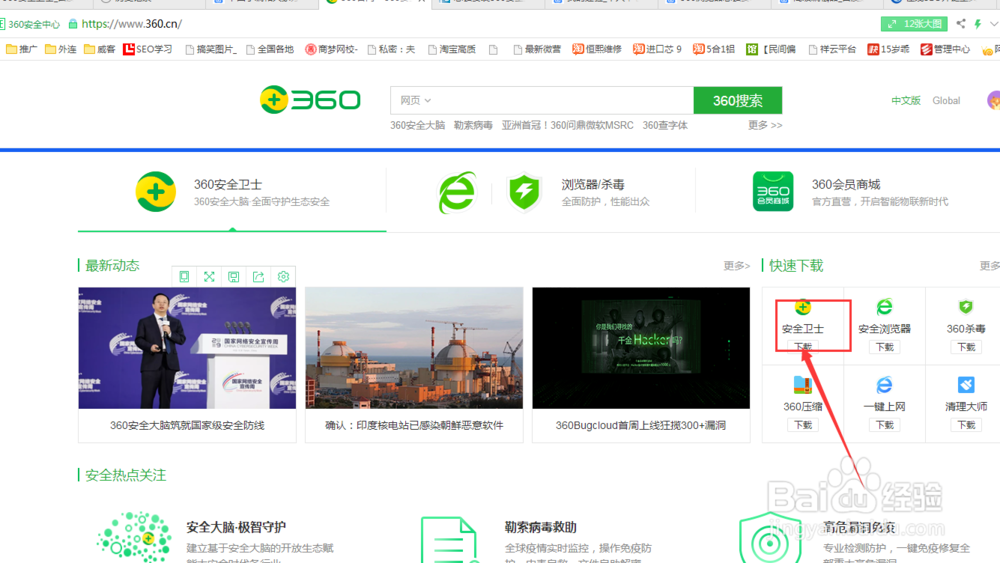Click the 安全浏览器 icon in quick download
This screenshot has width=1000, height=563.
tap(885, 307)
